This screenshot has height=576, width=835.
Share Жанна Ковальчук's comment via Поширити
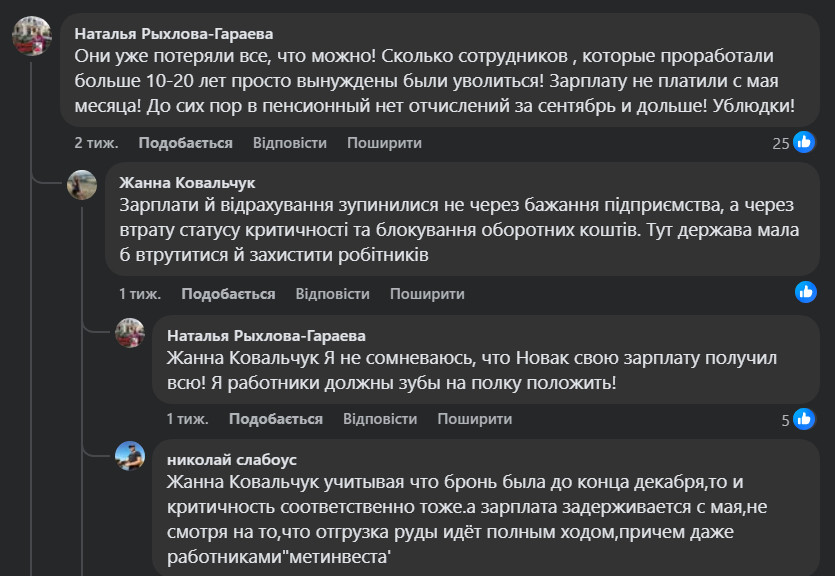(x=427, y=294)
